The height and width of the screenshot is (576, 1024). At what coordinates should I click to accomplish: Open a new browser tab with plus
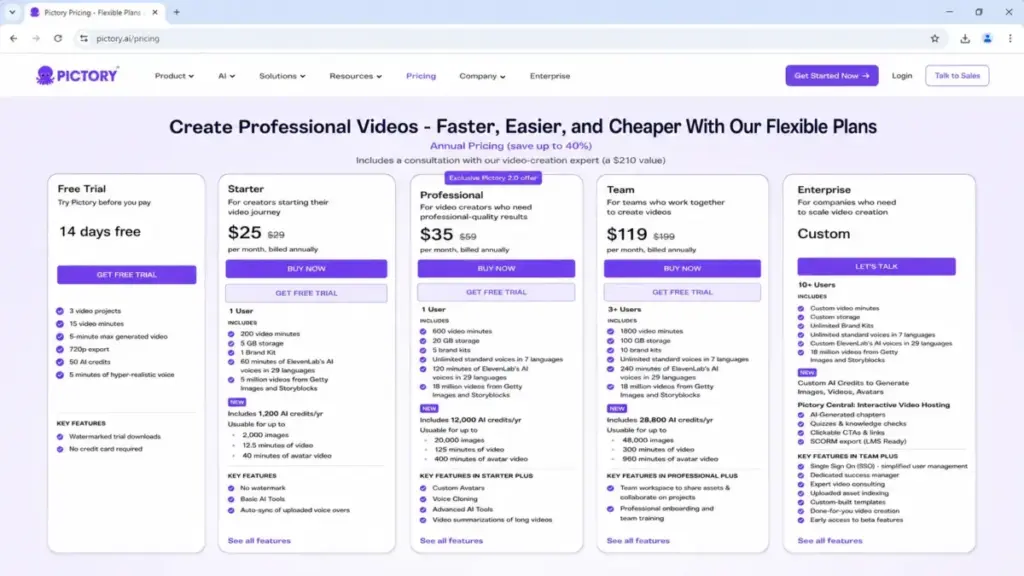point(176,12)
